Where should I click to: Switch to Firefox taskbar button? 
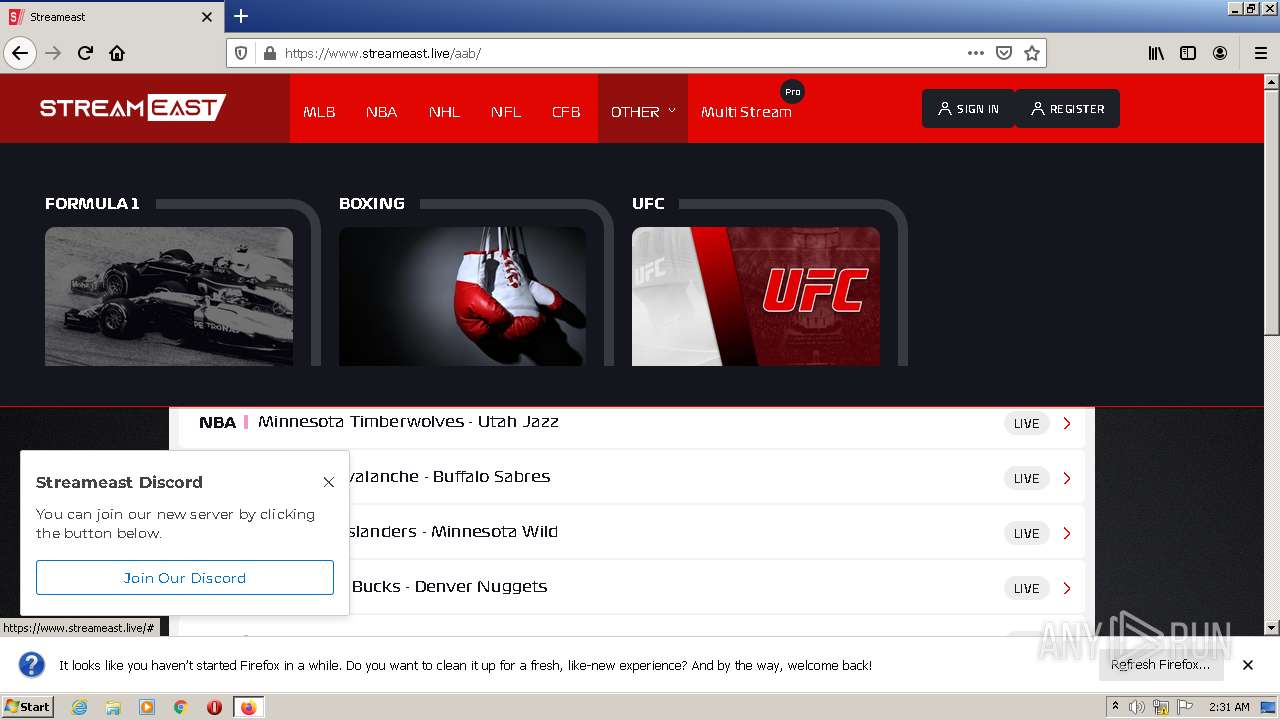(248, 707)
